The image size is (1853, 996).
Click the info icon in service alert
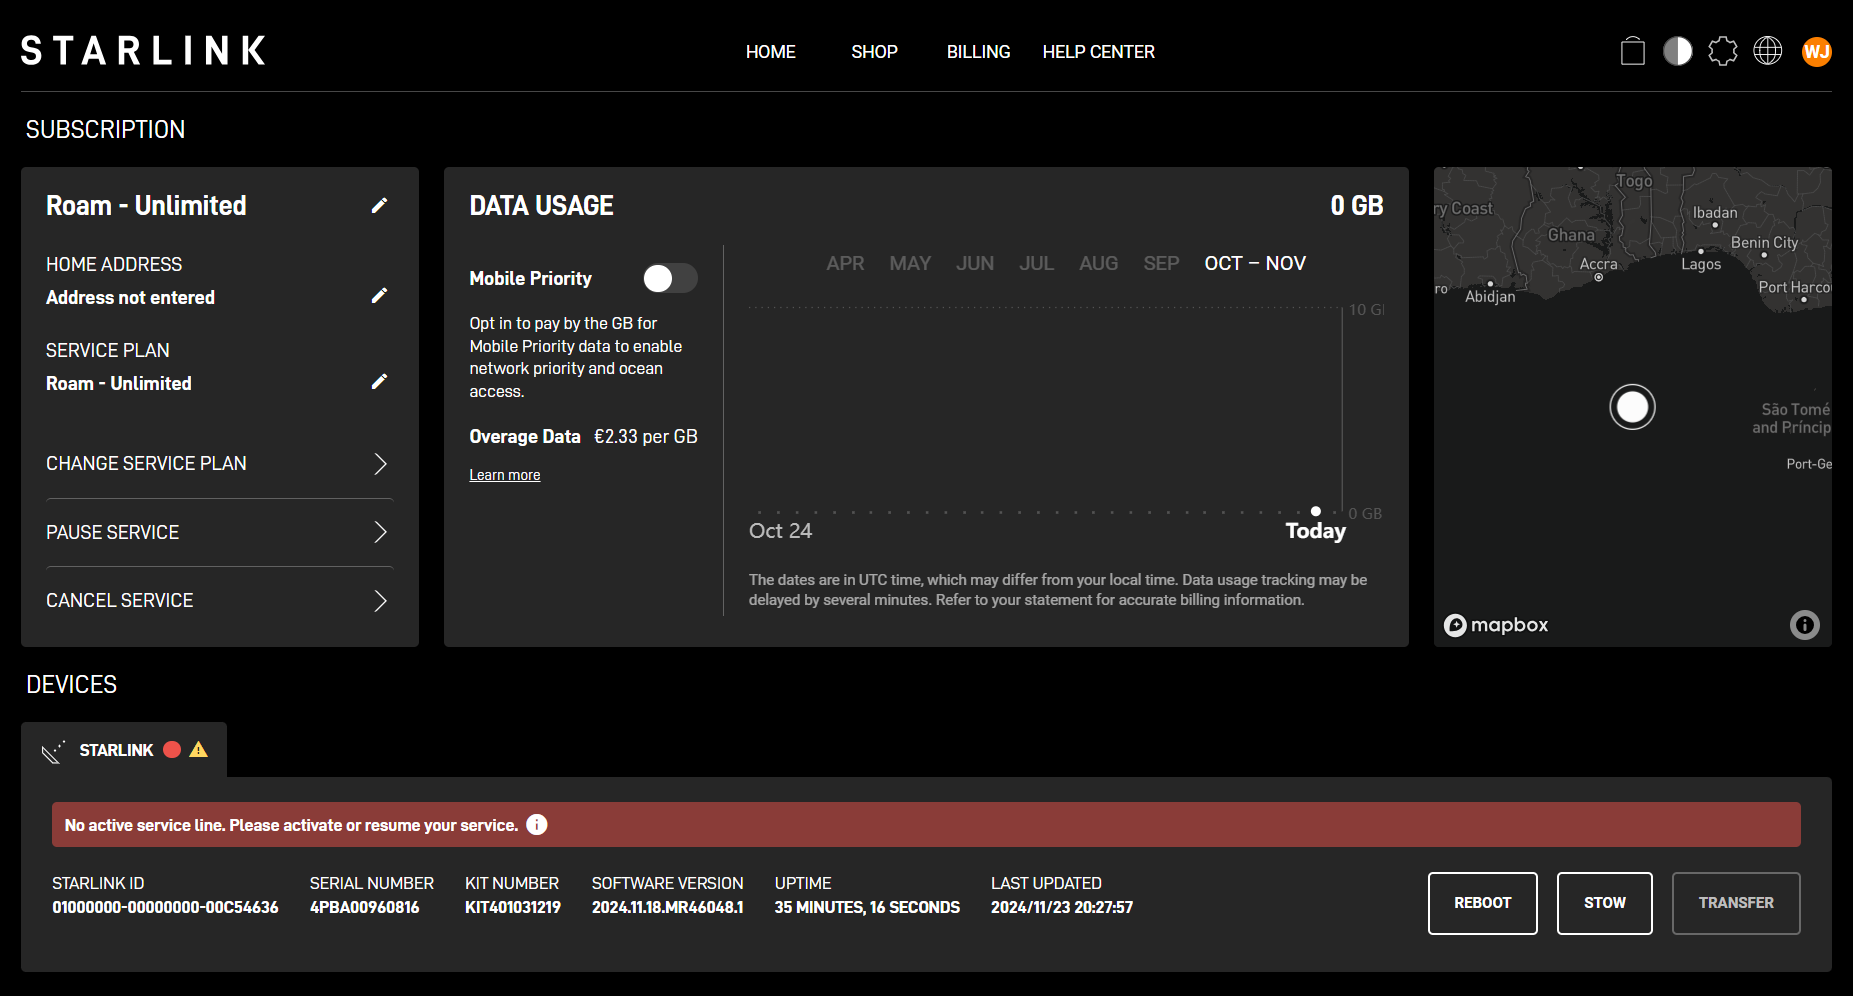coord(537,824)
